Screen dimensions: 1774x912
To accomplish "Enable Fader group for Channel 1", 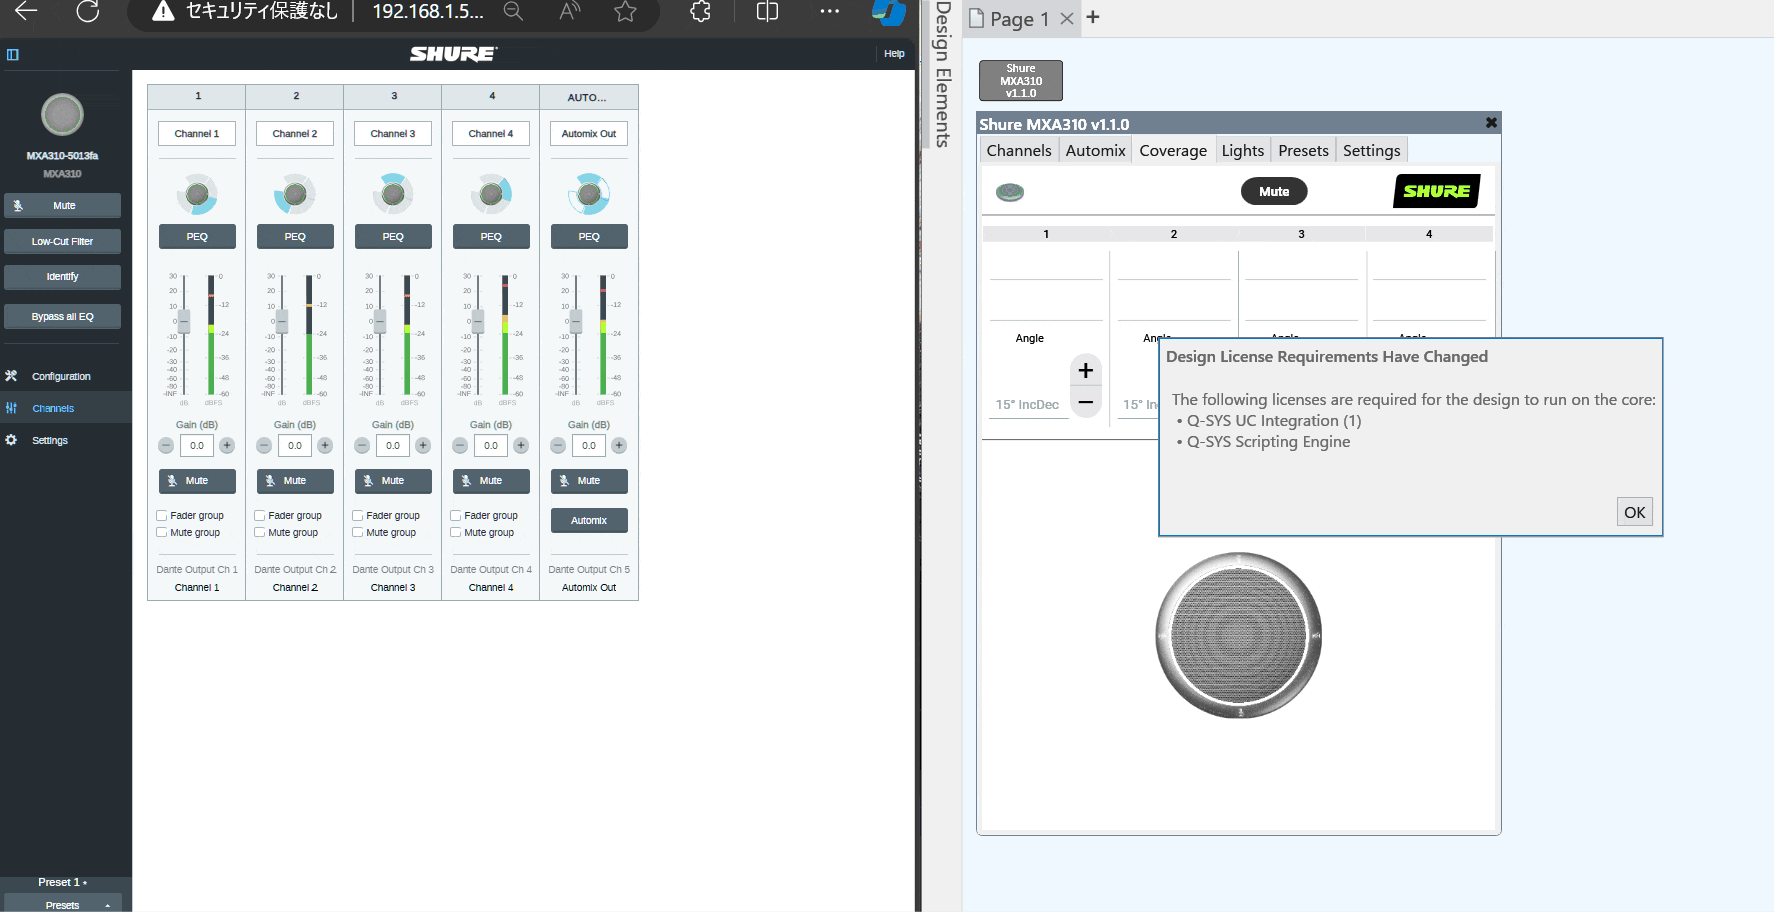I will (161, 515).
